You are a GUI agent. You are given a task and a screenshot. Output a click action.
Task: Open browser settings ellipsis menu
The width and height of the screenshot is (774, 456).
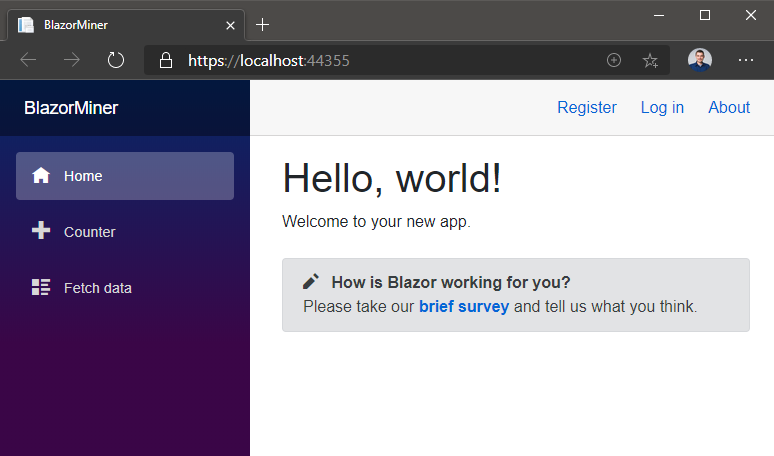pyautogui.click(x=745, y=60)
